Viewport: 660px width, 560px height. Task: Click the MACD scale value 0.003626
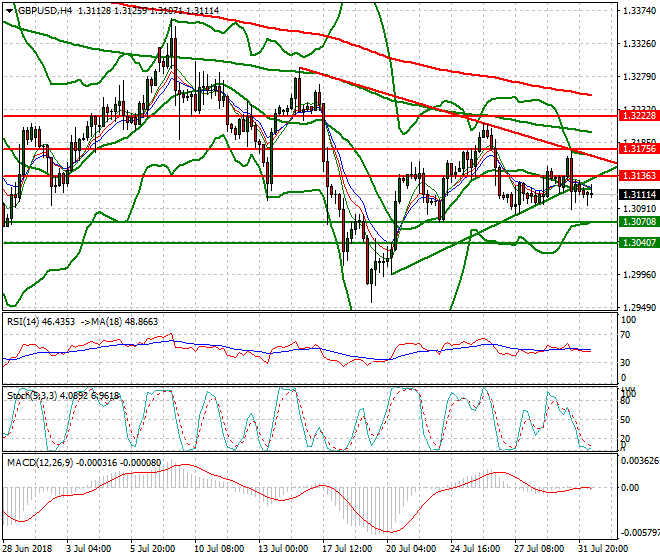click(640, 461)
